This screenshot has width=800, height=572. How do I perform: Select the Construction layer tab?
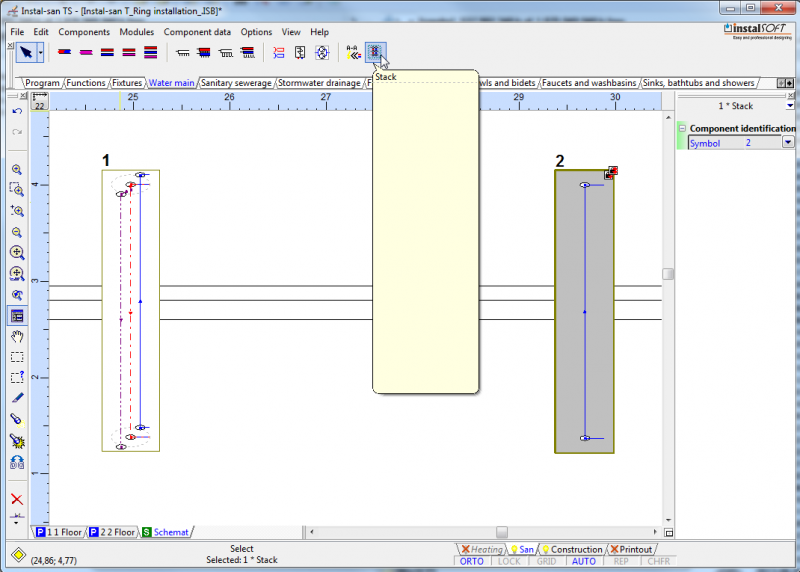click(571, 550)
